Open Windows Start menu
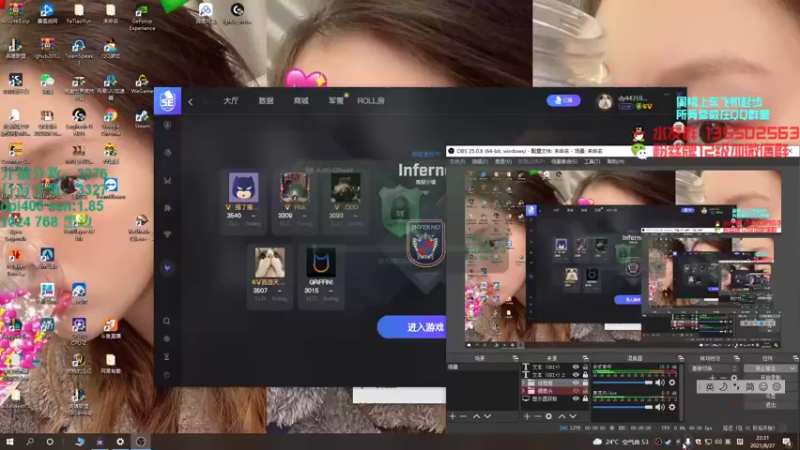The height and width of the screenshot is (450, 800). click(x=10, y=441)
